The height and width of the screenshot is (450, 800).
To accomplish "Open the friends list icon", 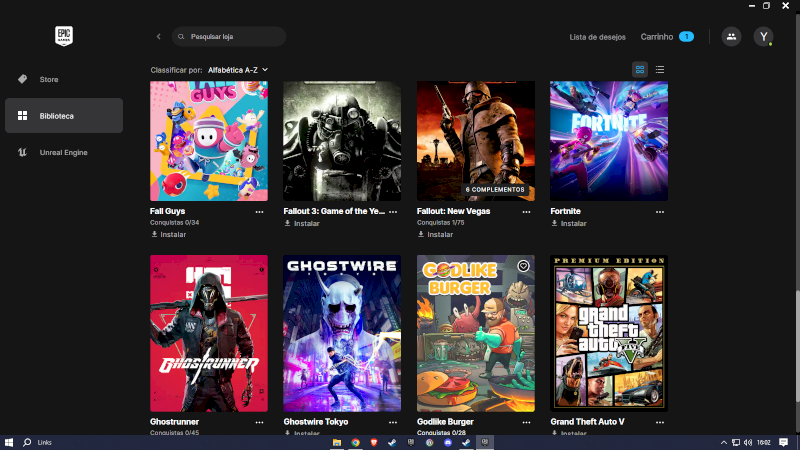I will [x=731, y=37].
